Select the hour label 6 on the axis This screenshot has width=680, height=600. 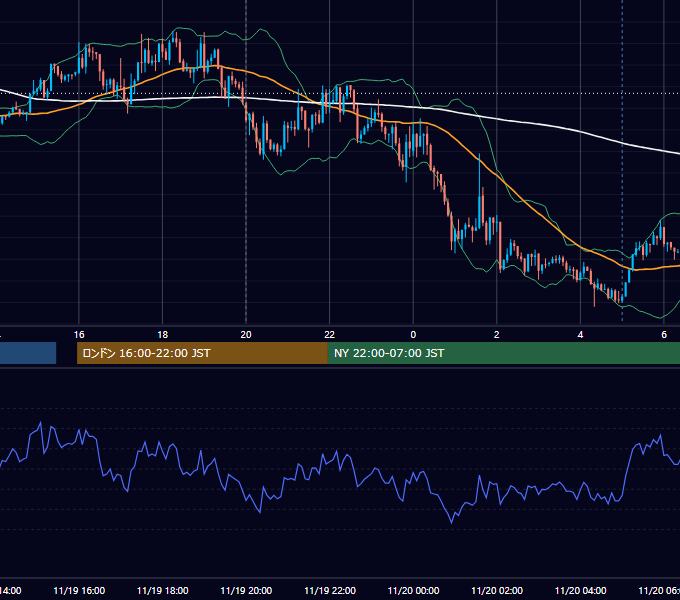(664, 335)
